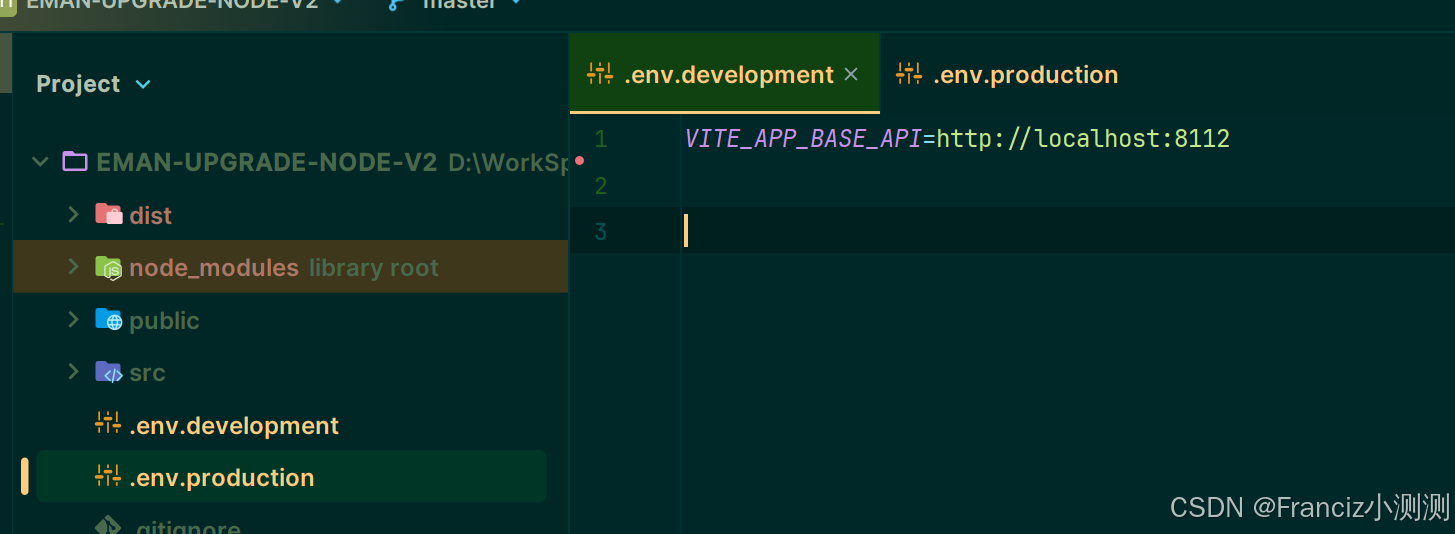Click the 'library root' label
The image size is (1455, 534).
tap(374, 268)
